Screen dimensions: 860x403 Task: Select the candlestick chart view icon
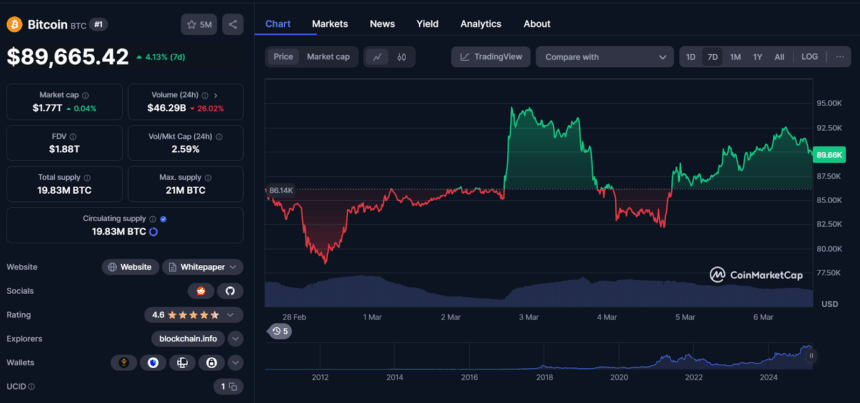tap(401, 57)
